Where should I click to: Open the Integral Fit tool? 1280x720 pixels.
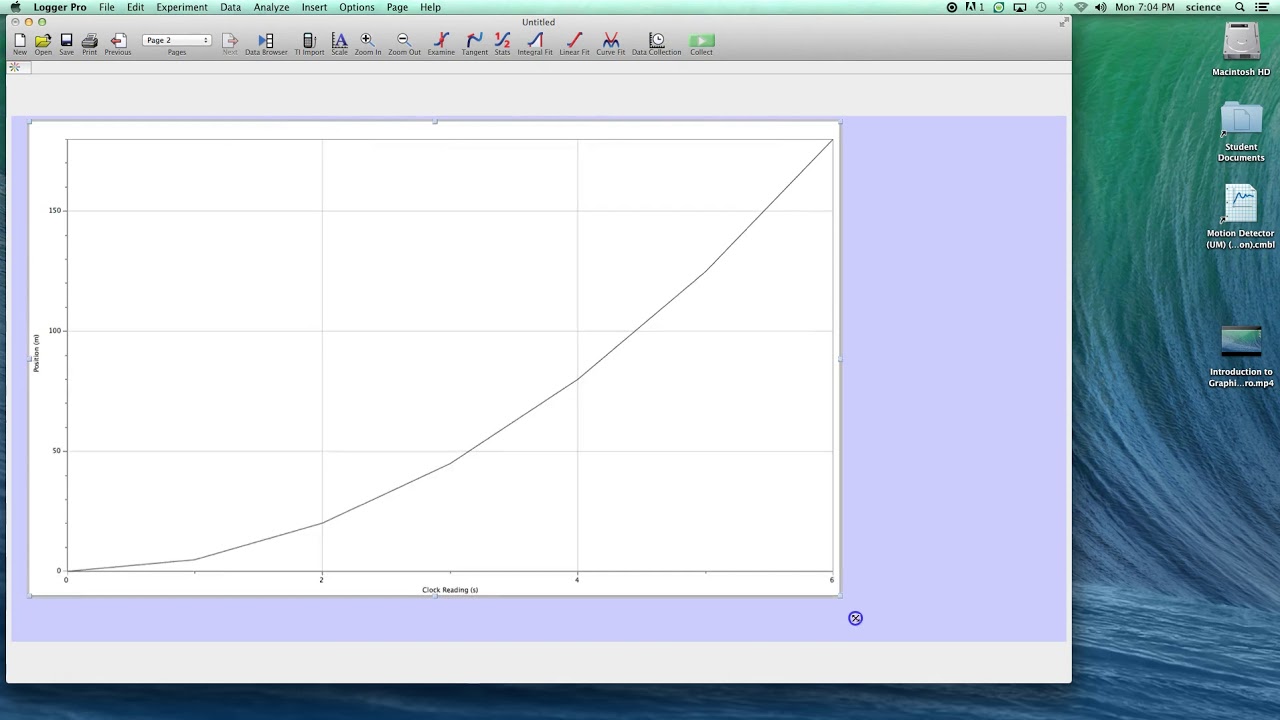pyautogui.click(x=535, y=42)
